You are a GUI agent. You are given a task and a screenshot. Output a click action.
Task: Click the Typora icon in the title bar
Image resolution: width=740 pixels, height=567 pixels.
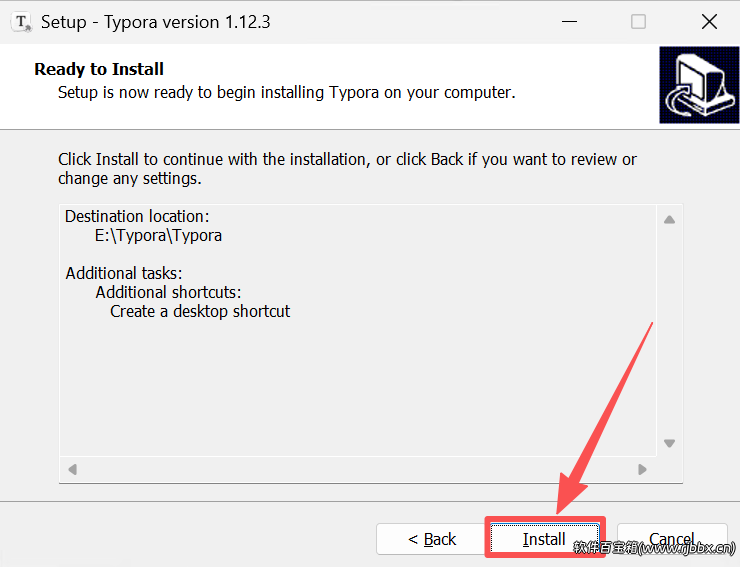click(x=21, y=22)
